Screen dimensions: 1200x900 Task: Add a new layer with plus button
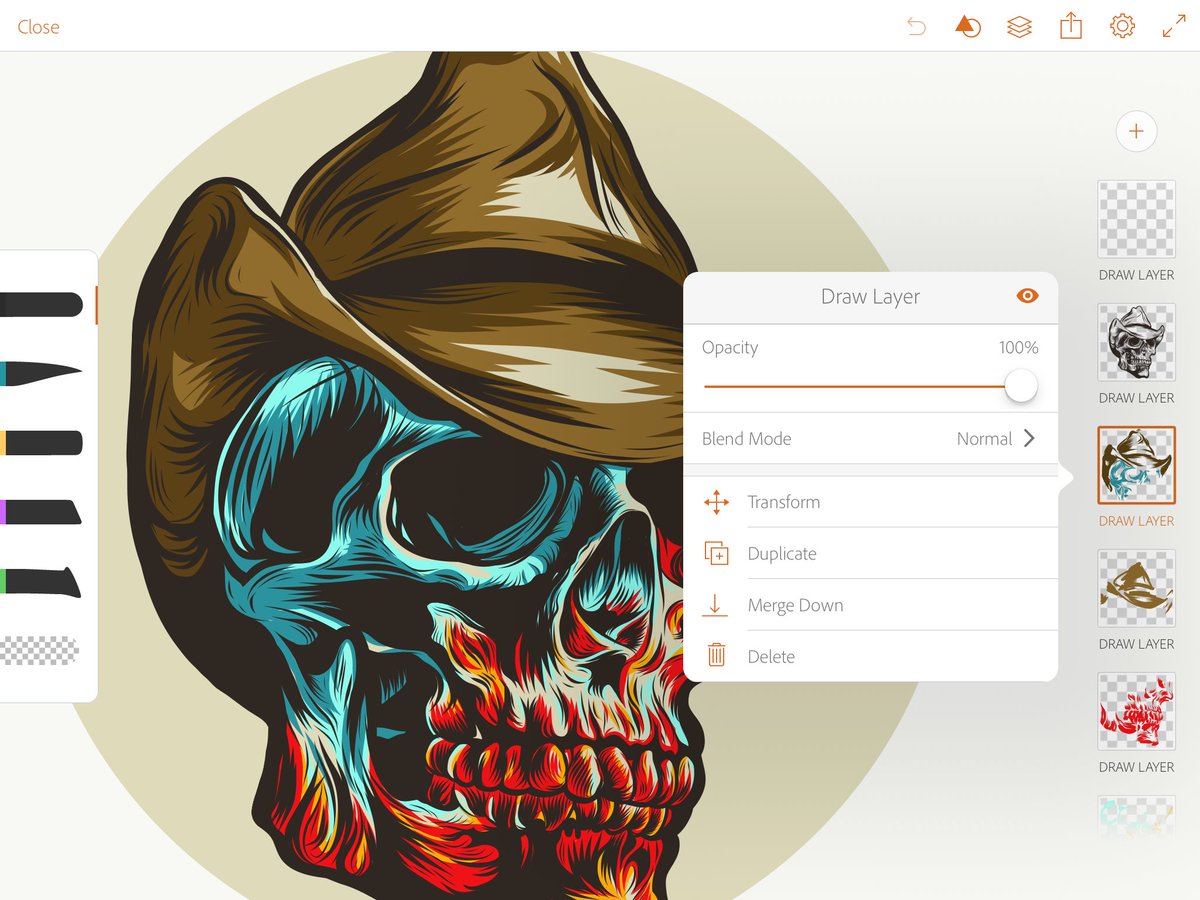point(1136,131)
